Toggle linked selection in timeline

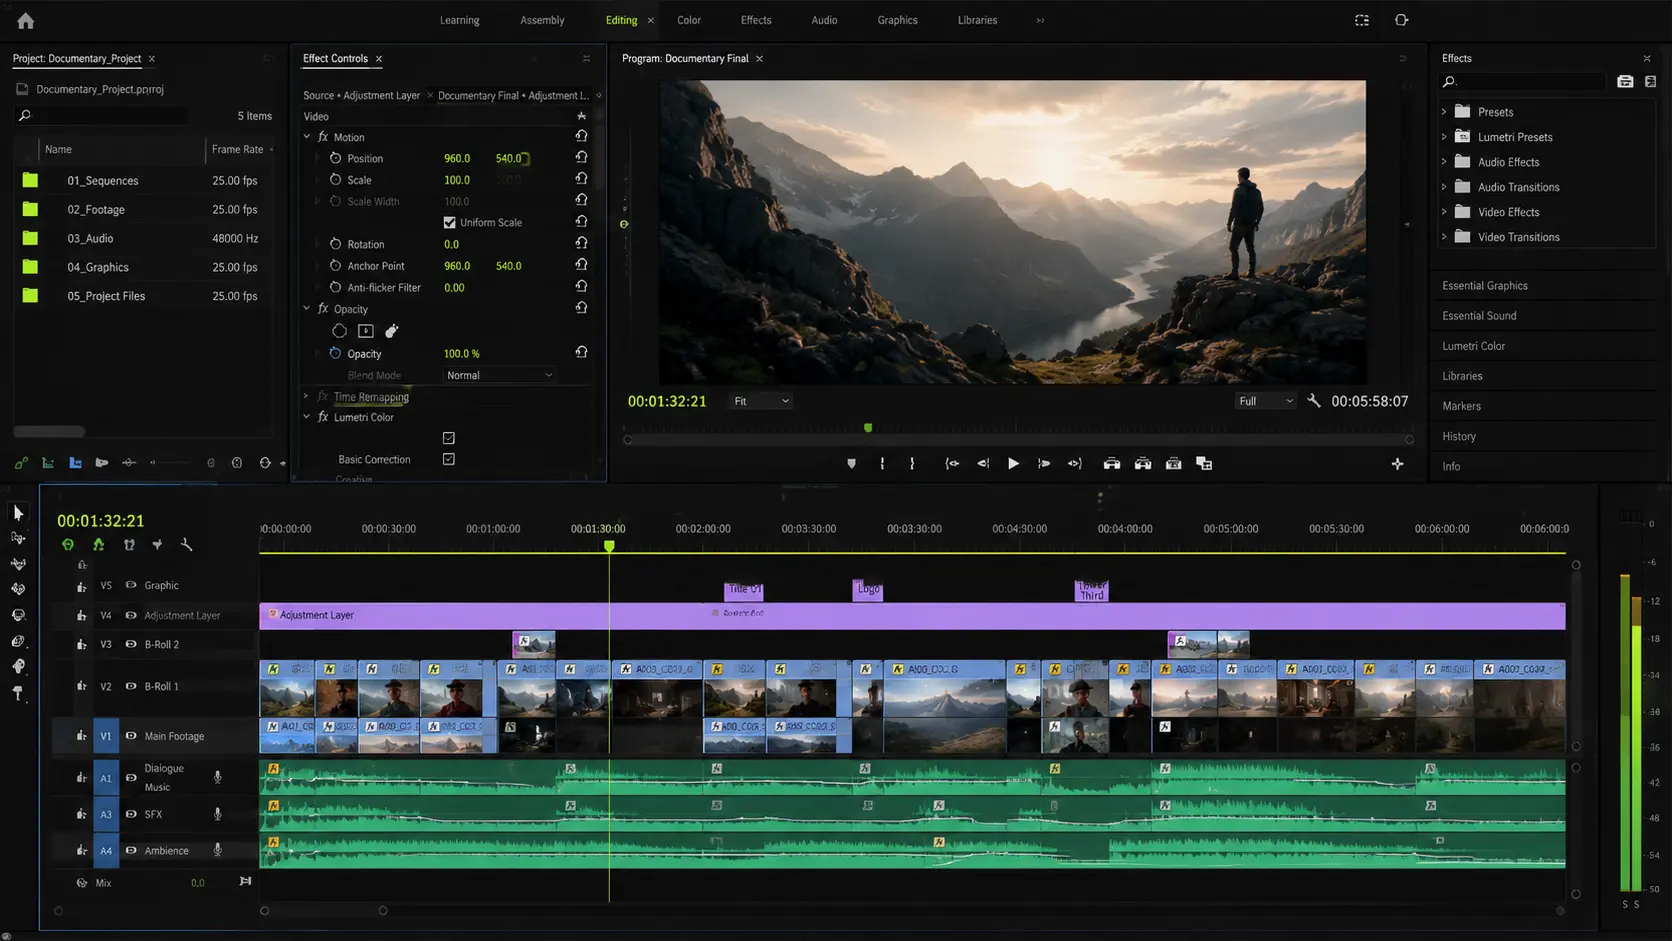coord(129,545)
